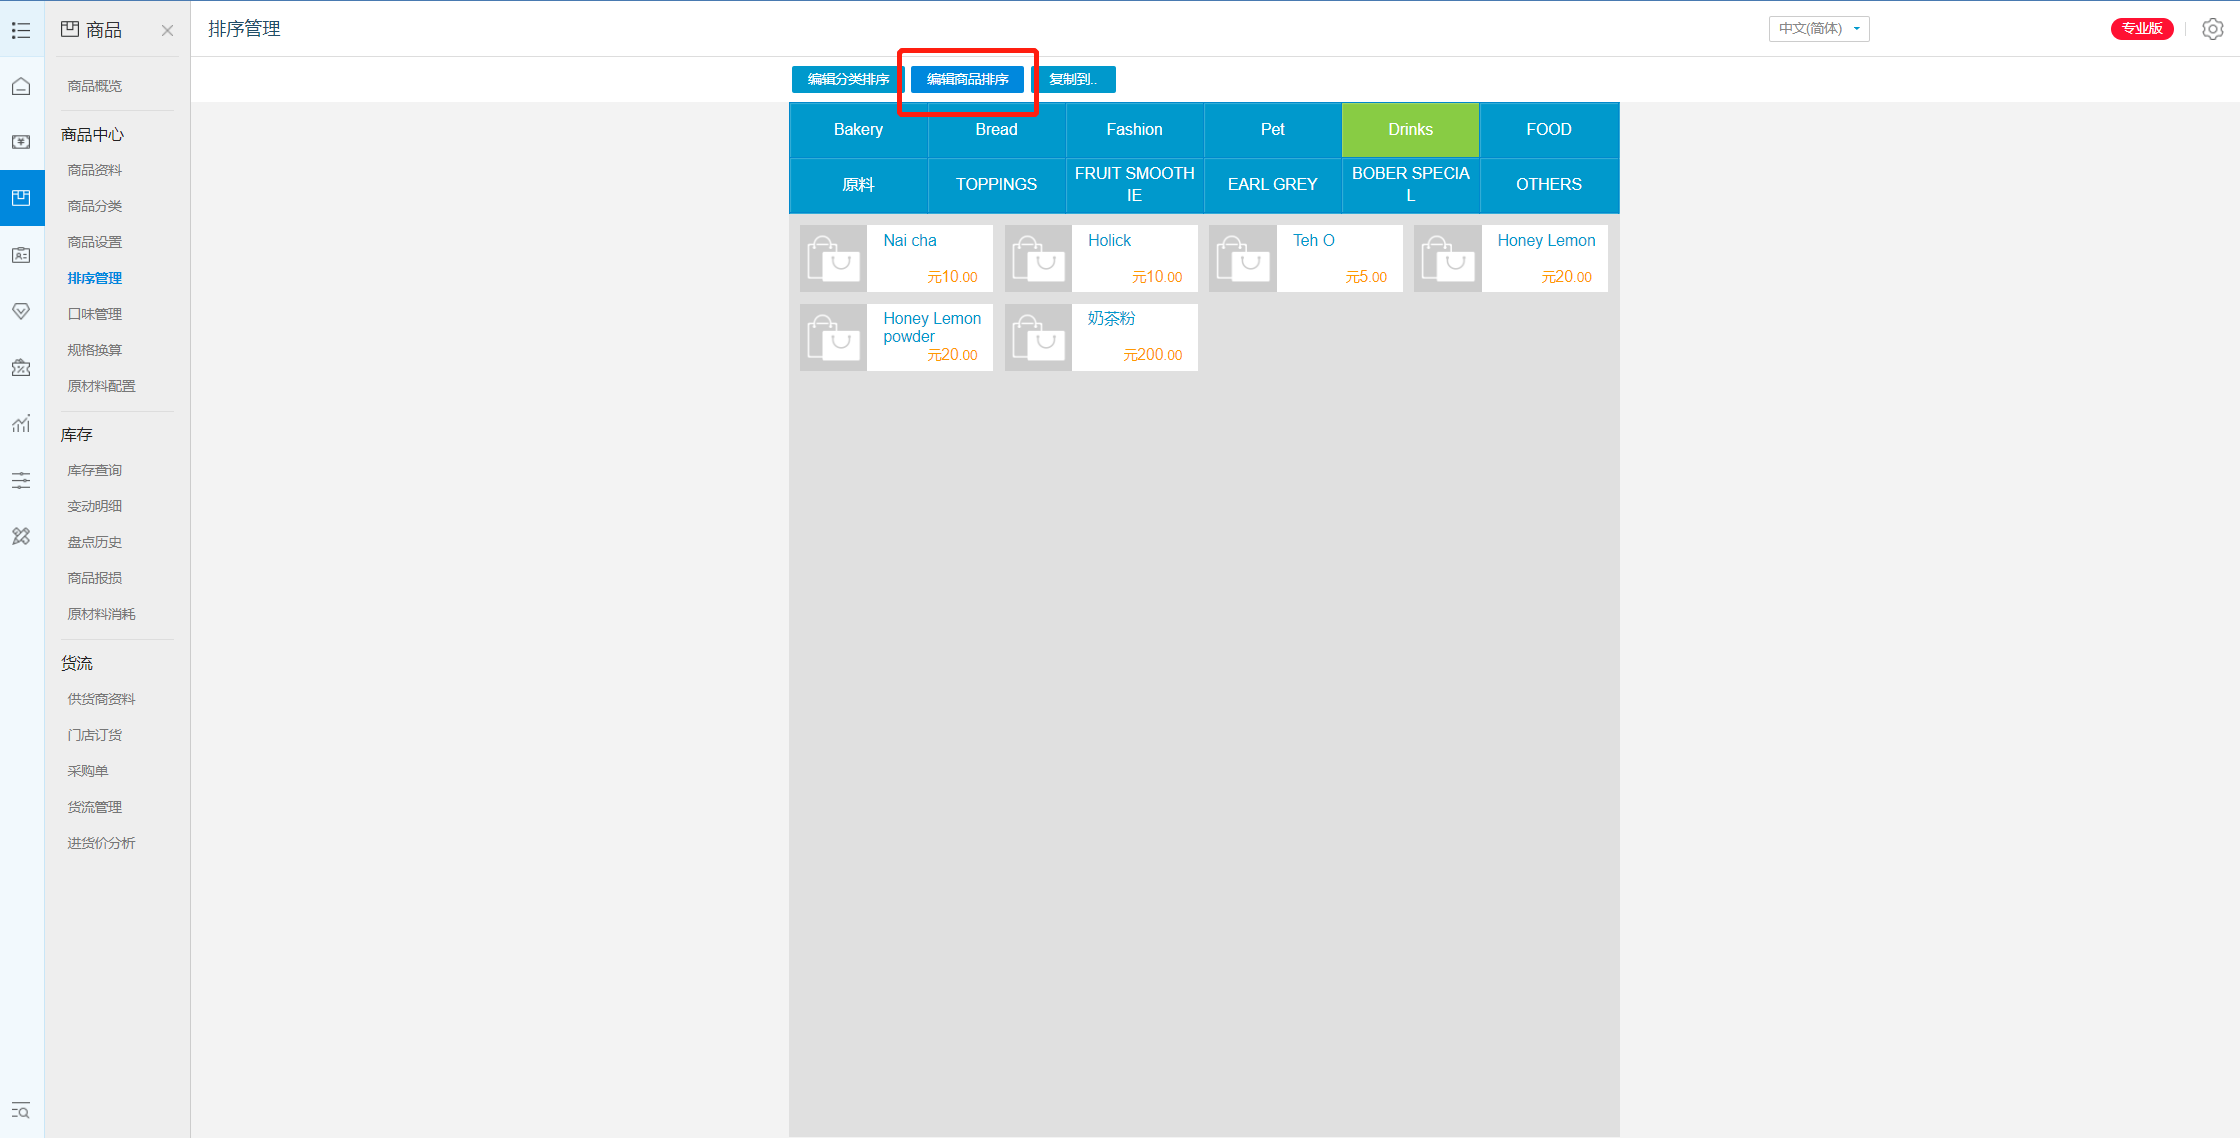Click the tools icon in sidebar

21,537
